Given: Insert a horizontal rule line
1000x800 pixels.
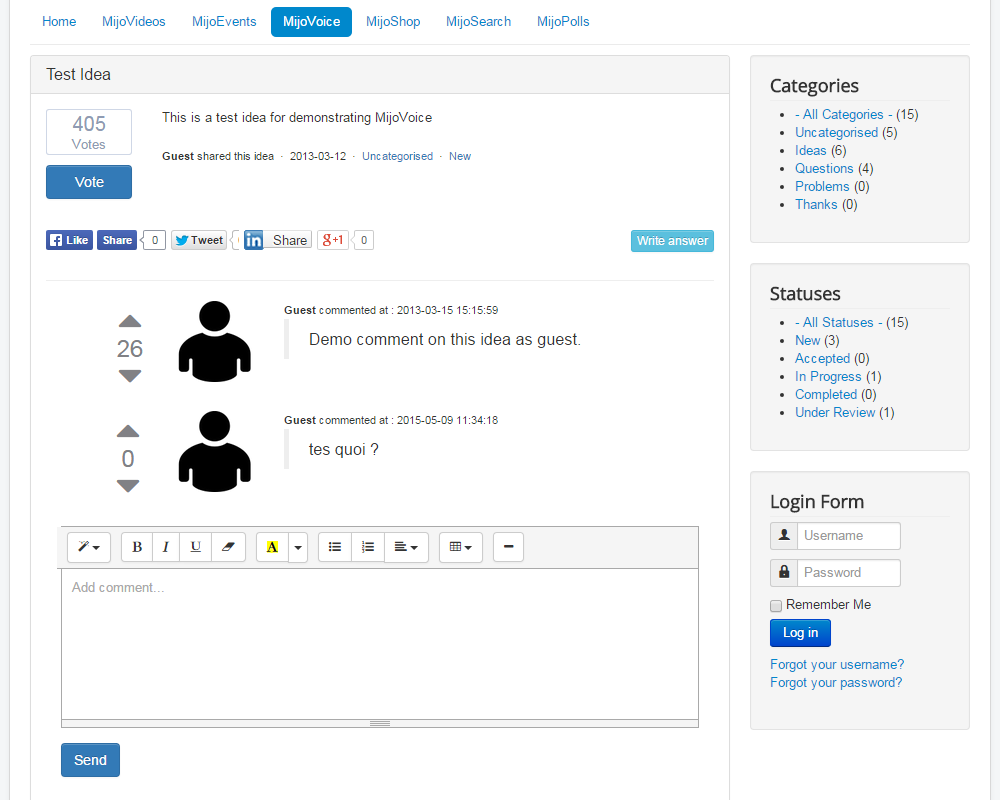Looking at the screenshot, I should point(508,547).
